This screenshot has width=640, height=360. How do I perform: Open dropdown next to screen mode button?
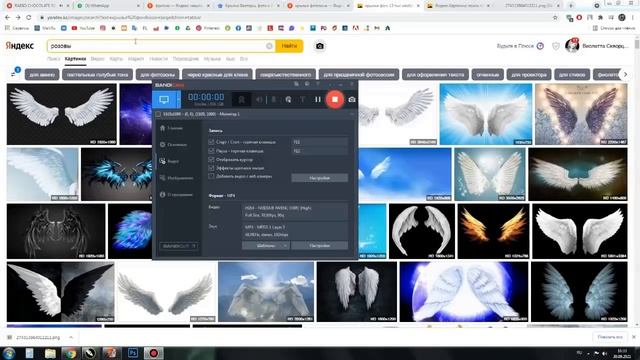click(x=178, y=99)
